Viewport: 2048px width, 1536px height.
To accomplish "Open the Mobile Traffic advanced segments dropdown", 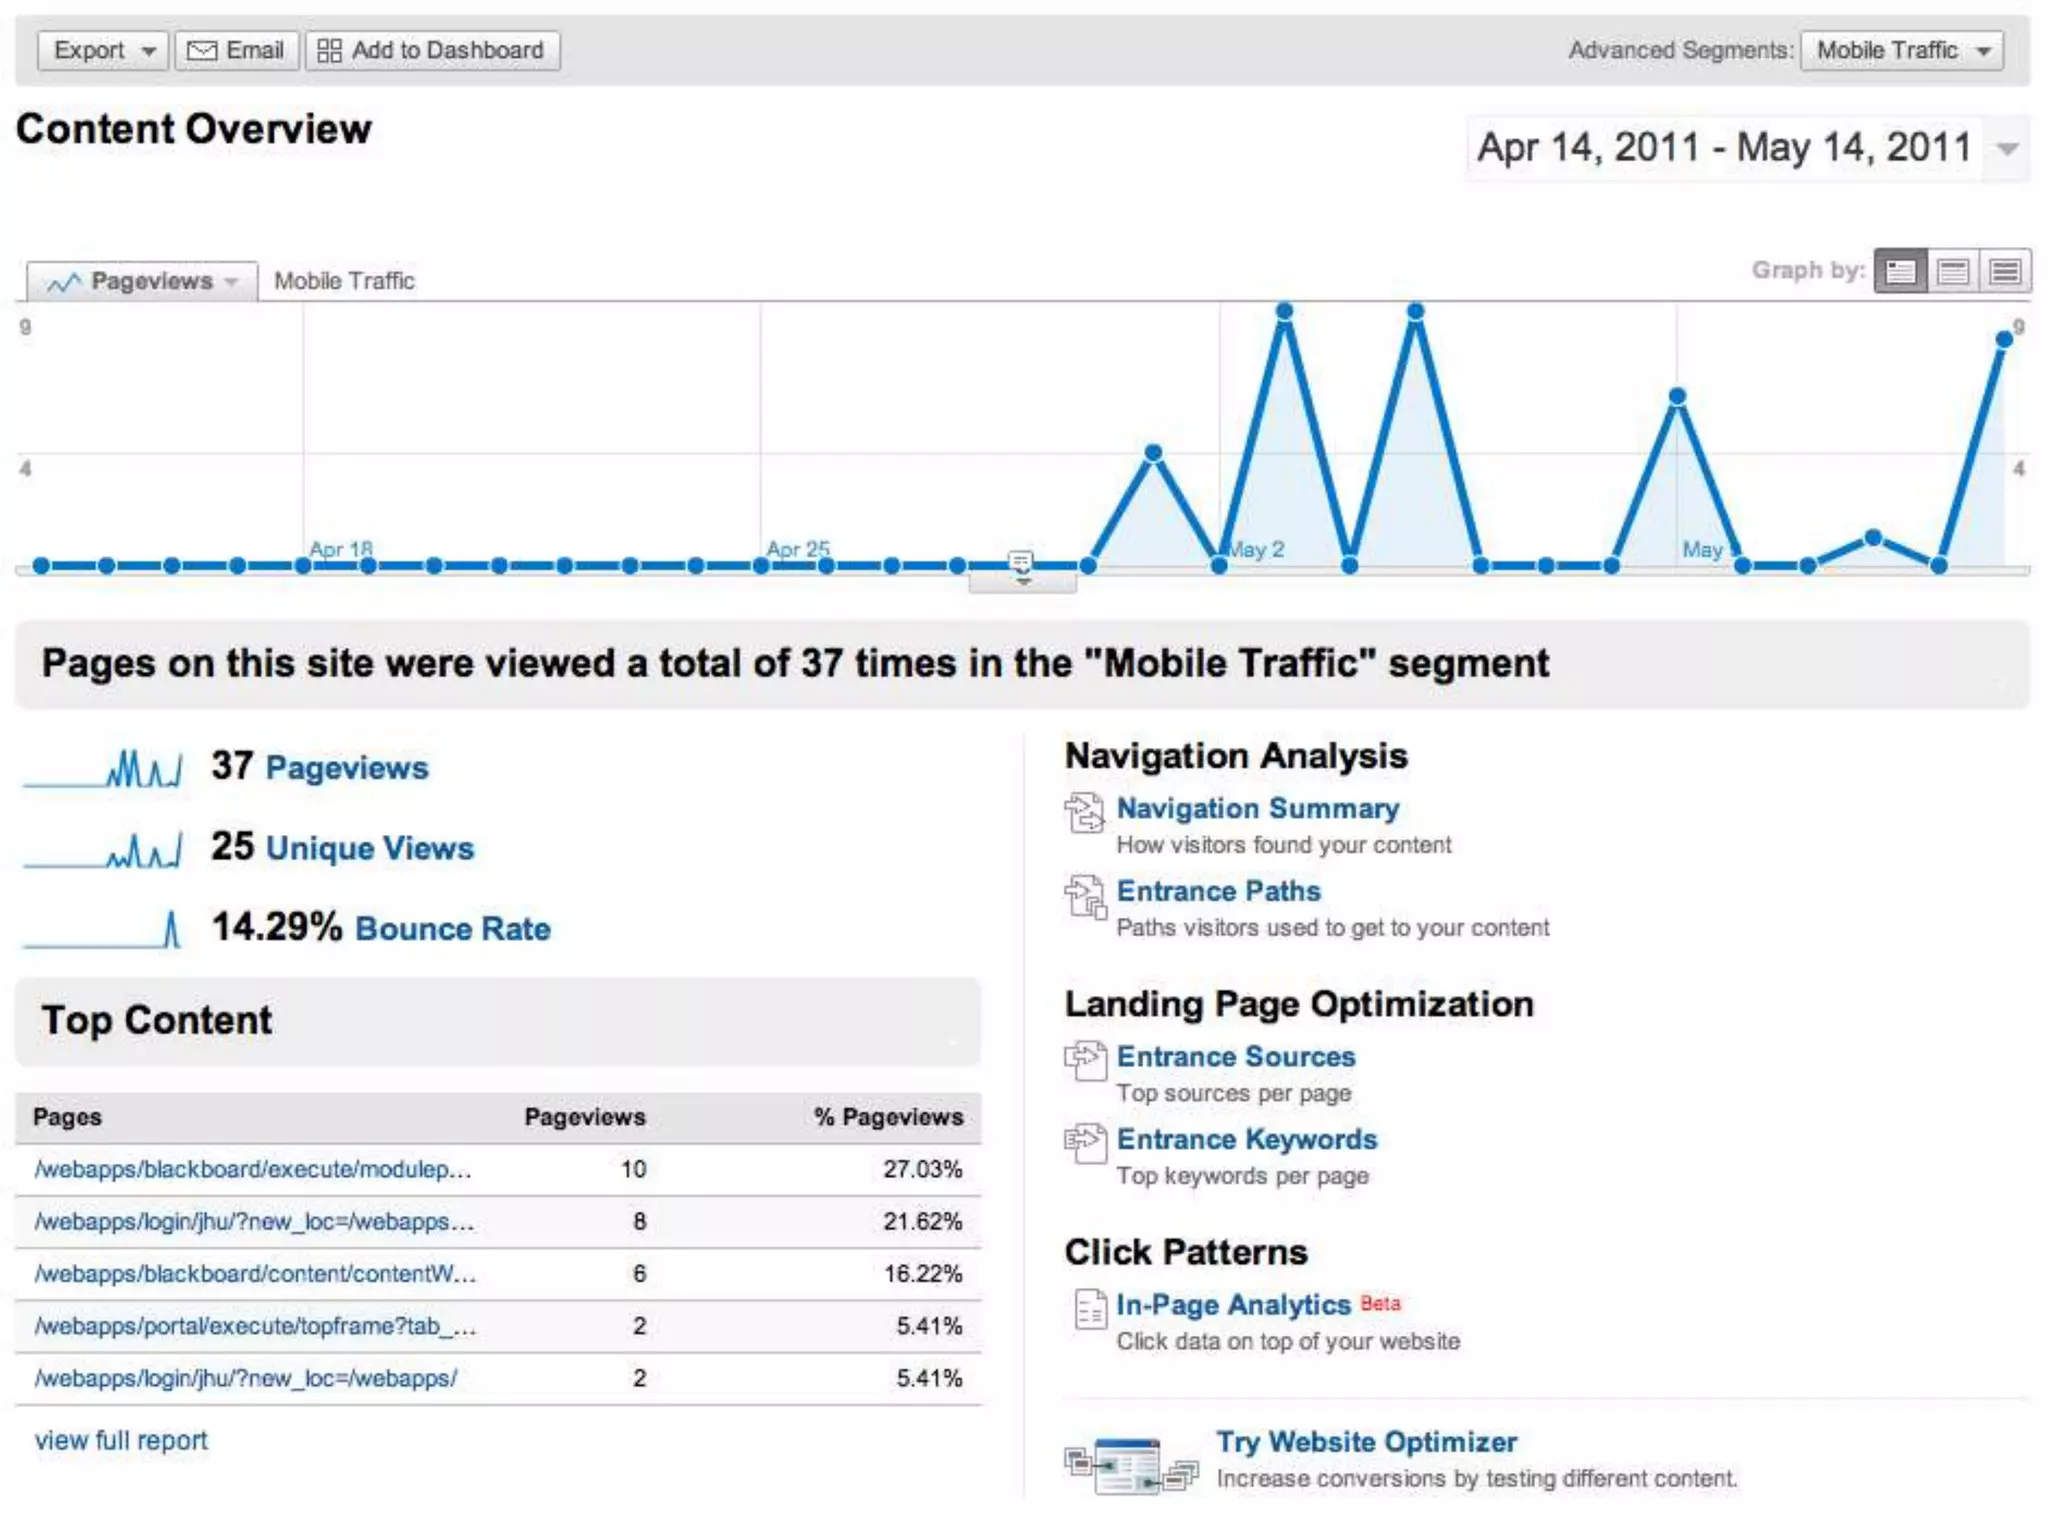I will 1901,50.
